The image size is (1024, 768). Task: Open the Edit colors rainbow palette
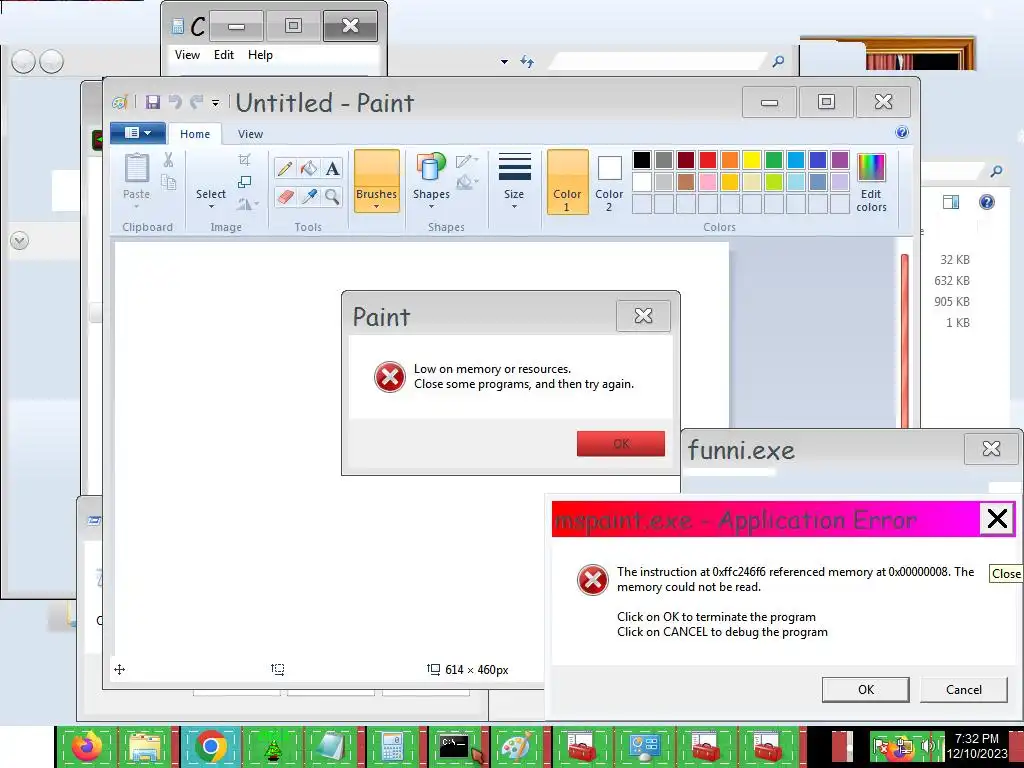pos(871,183)
